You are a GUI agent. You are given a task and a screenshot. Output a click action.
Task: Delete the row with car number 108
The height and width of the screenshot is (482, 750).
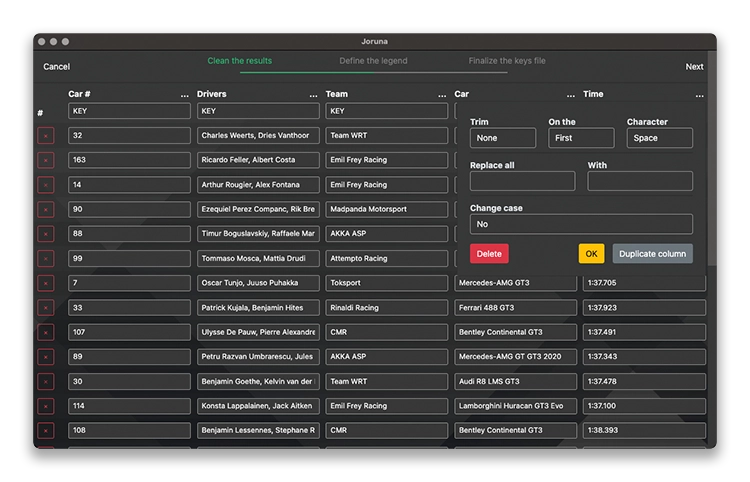point(45,430)
